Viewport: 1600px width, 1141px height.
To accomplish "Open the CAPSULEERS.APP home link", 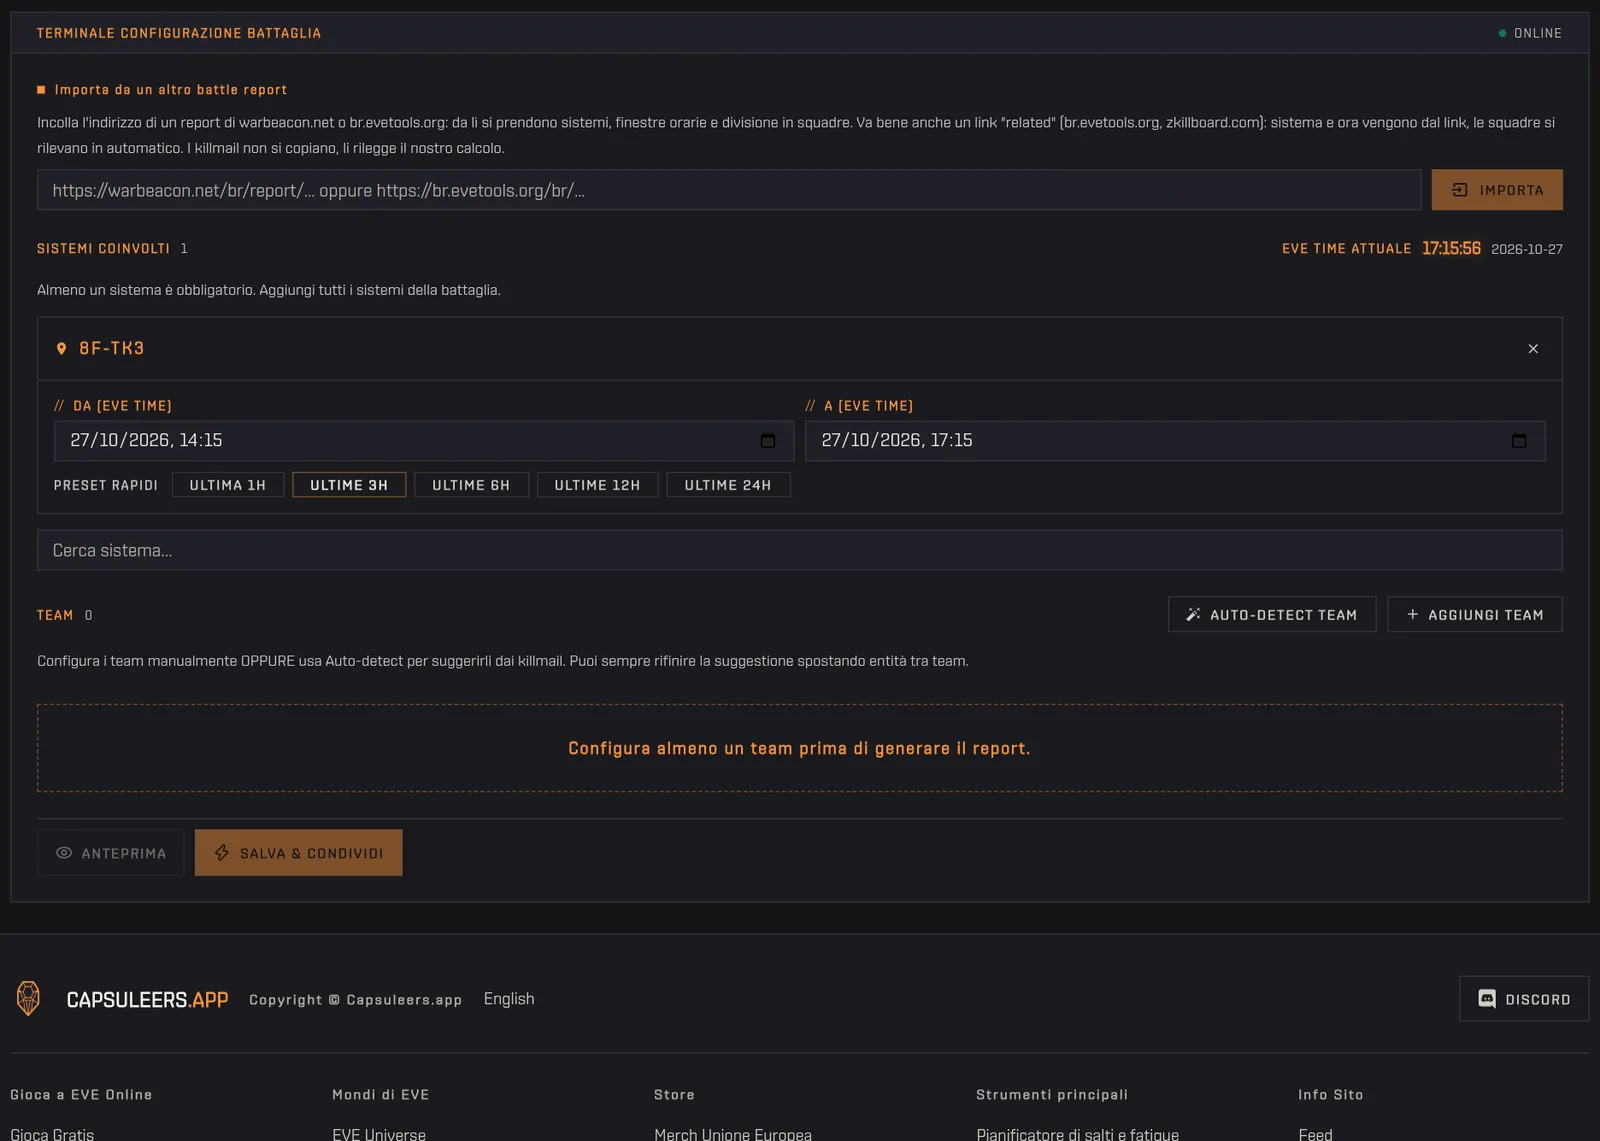I will coord(147,1000).
